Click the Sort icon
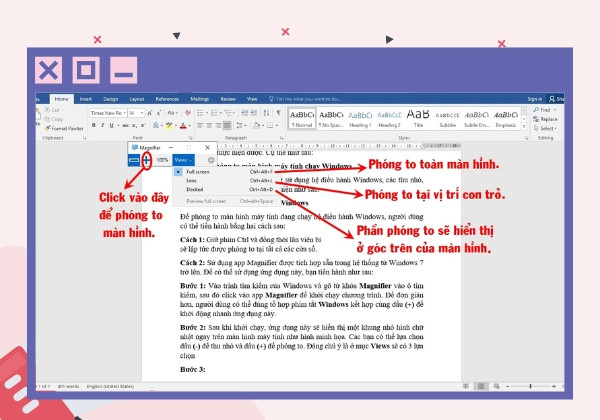Image resolution: width=600 pixels, height=420 pixels. (x=266, y=113)
